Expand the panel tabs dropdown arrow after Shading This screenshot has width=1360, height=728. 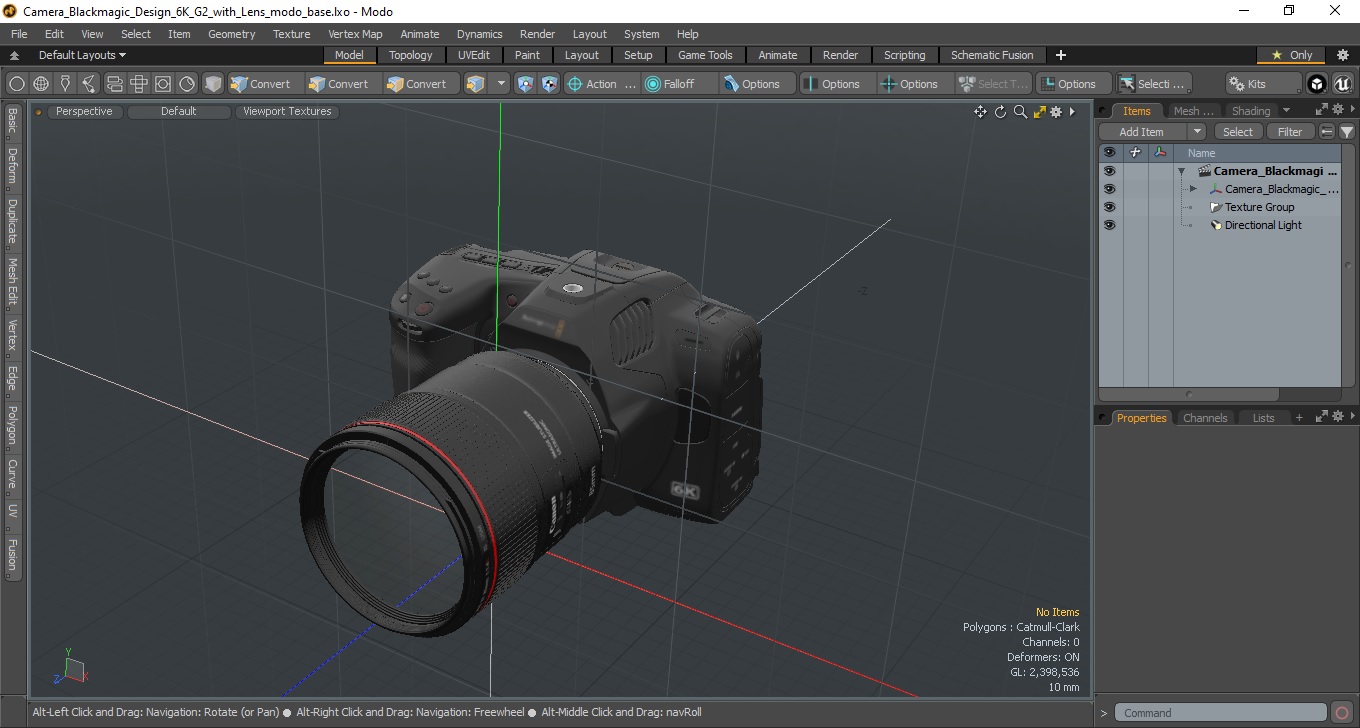click(x=1286, y=111)
